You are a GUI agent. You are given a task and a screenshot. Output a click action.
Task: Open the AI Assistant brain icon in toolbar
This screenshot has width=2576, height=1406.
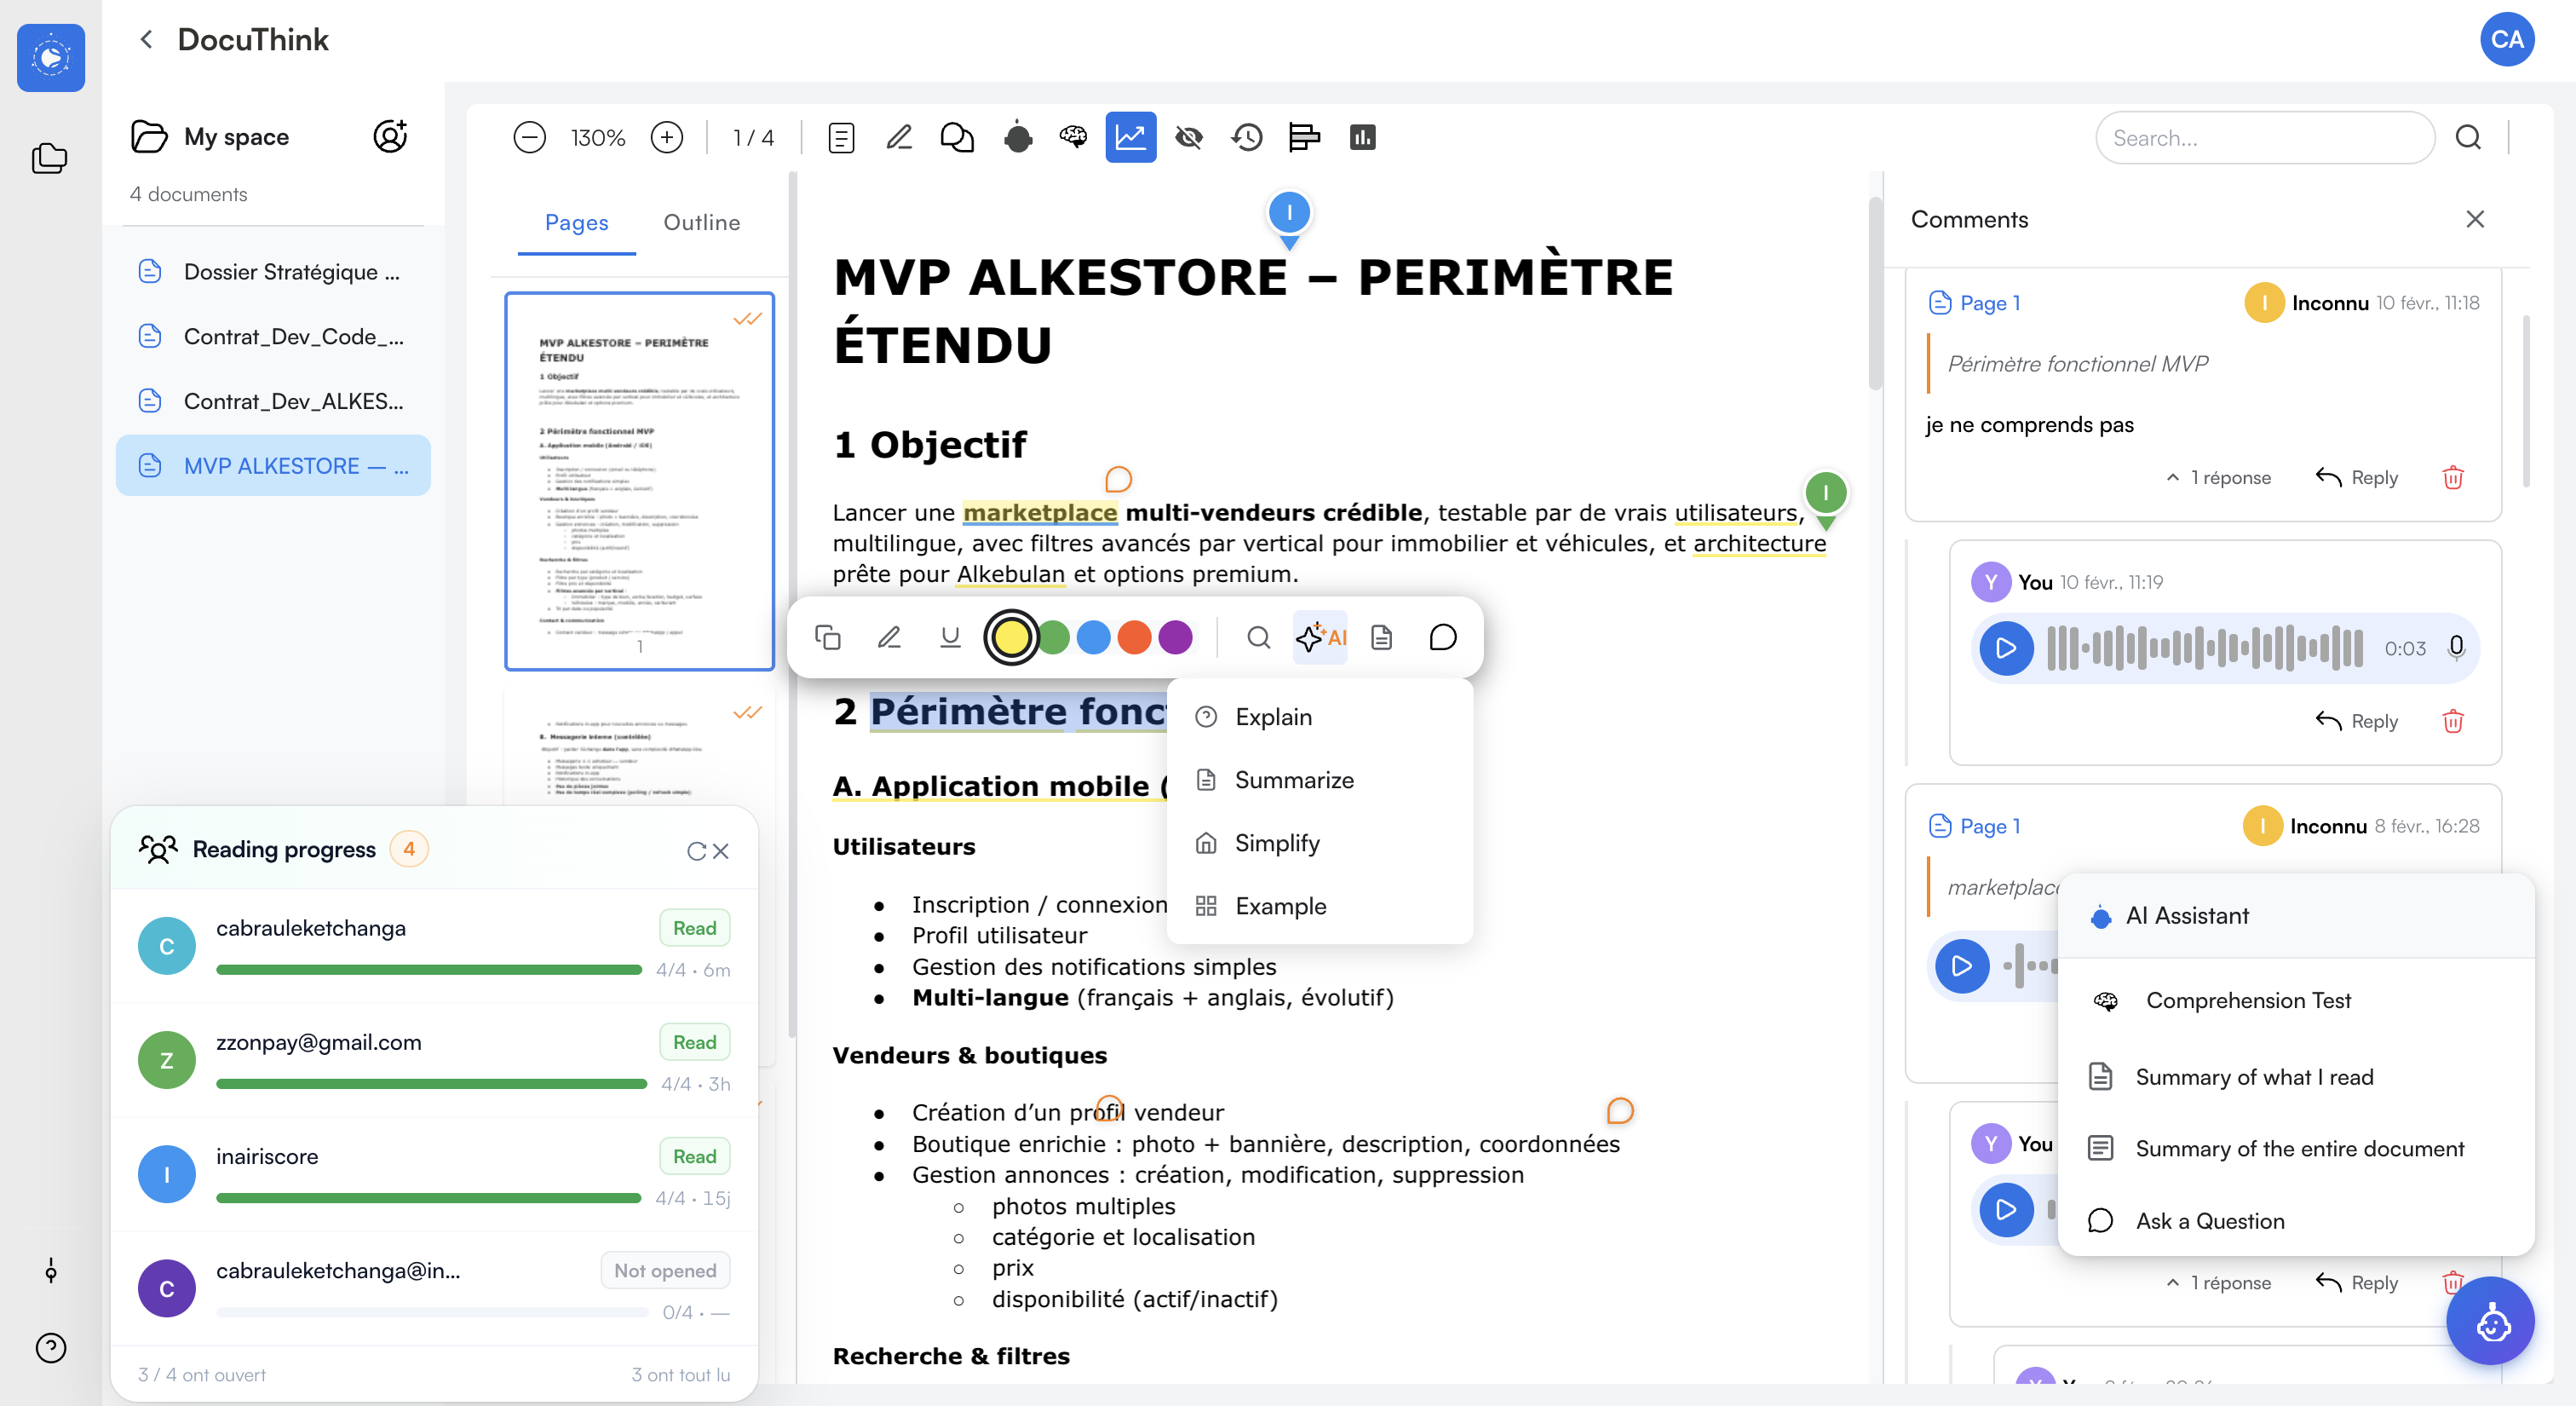pos(1073,137)
